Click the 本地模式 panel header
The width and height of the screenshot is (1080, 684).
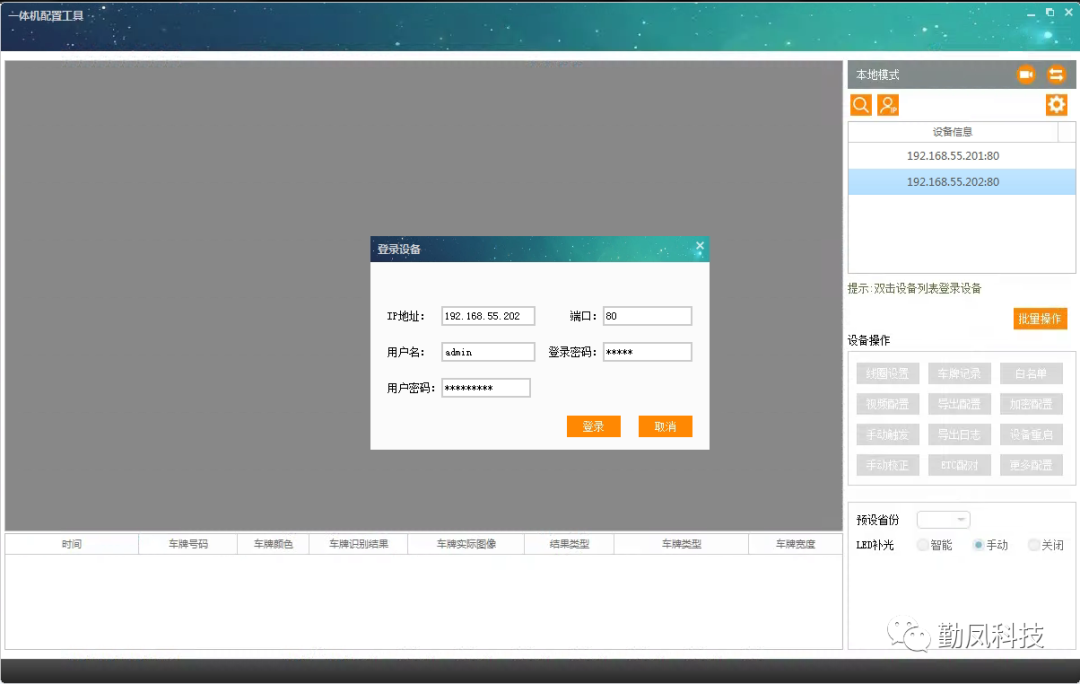(880, 74)
